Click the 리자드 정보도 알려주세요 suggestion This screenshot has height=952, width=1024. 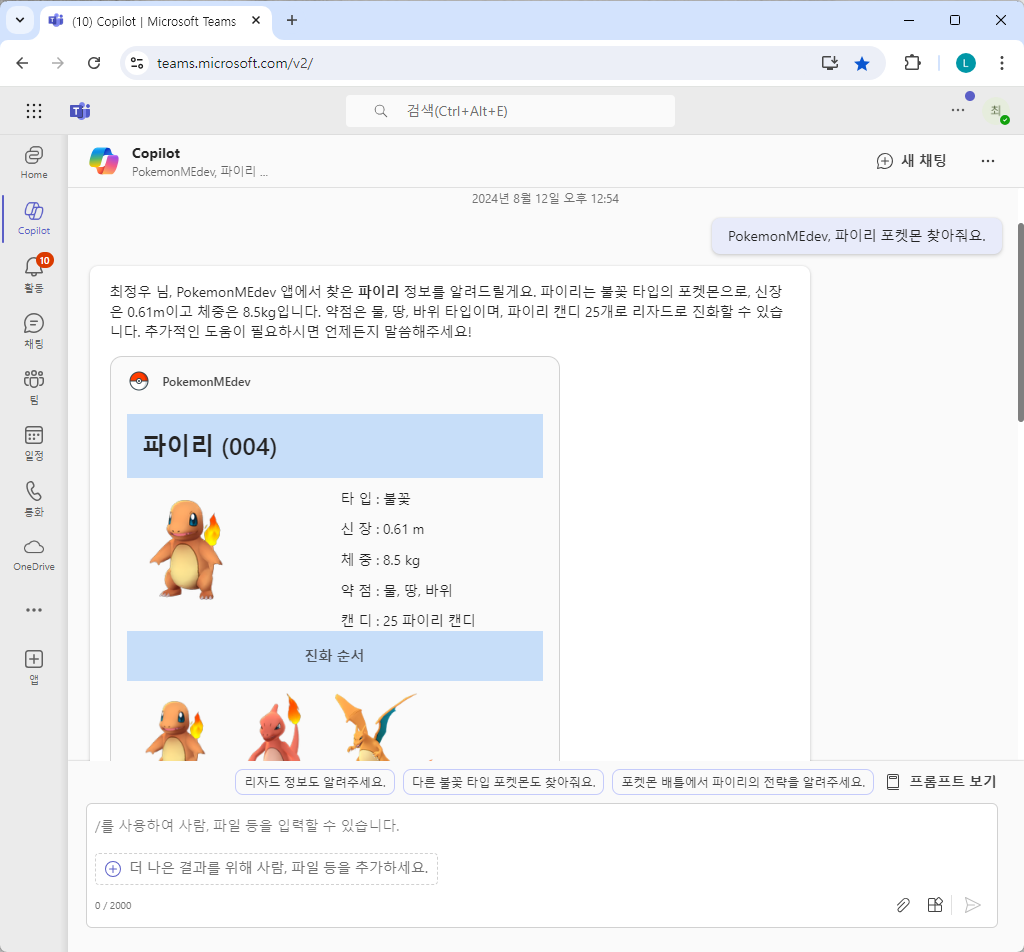(315, 782)
